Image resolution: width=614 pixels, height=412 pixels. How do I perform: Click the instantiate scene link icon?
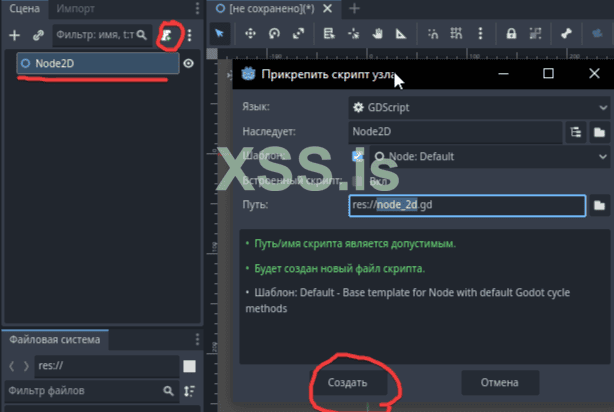[38, 35]
